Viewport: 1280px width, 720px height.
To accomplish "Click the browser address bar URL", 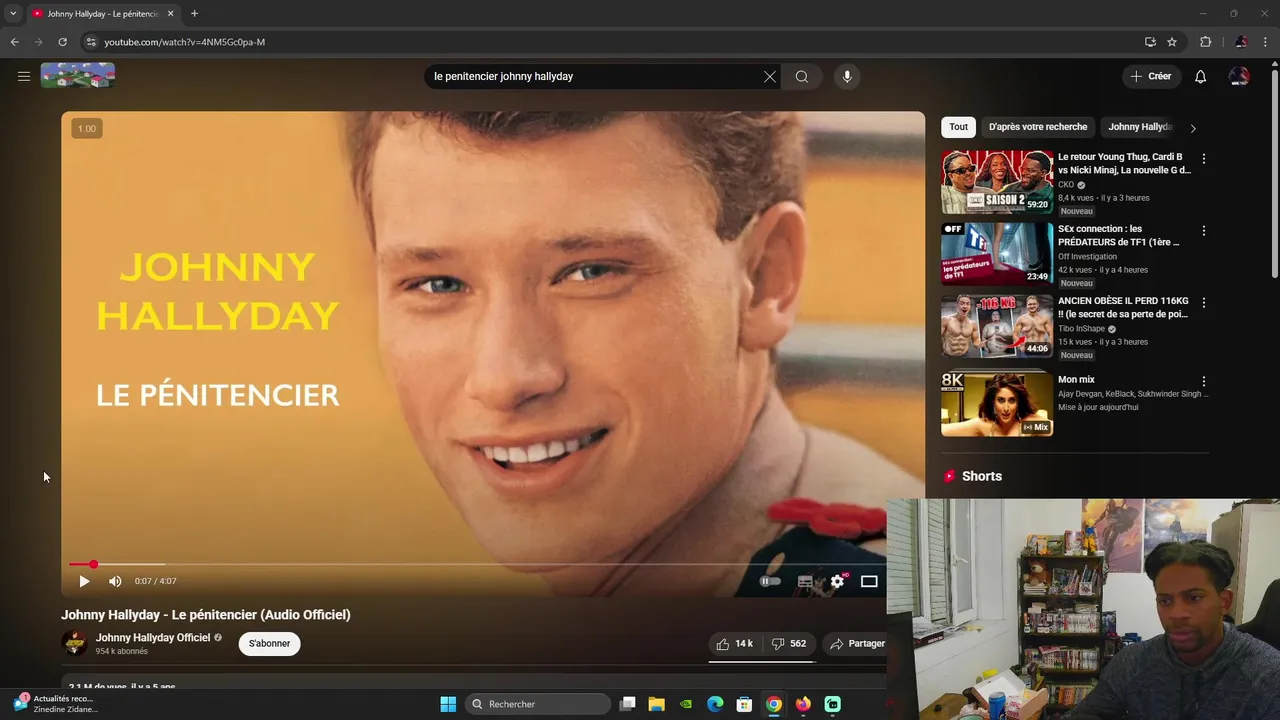I will pos(185,42).
